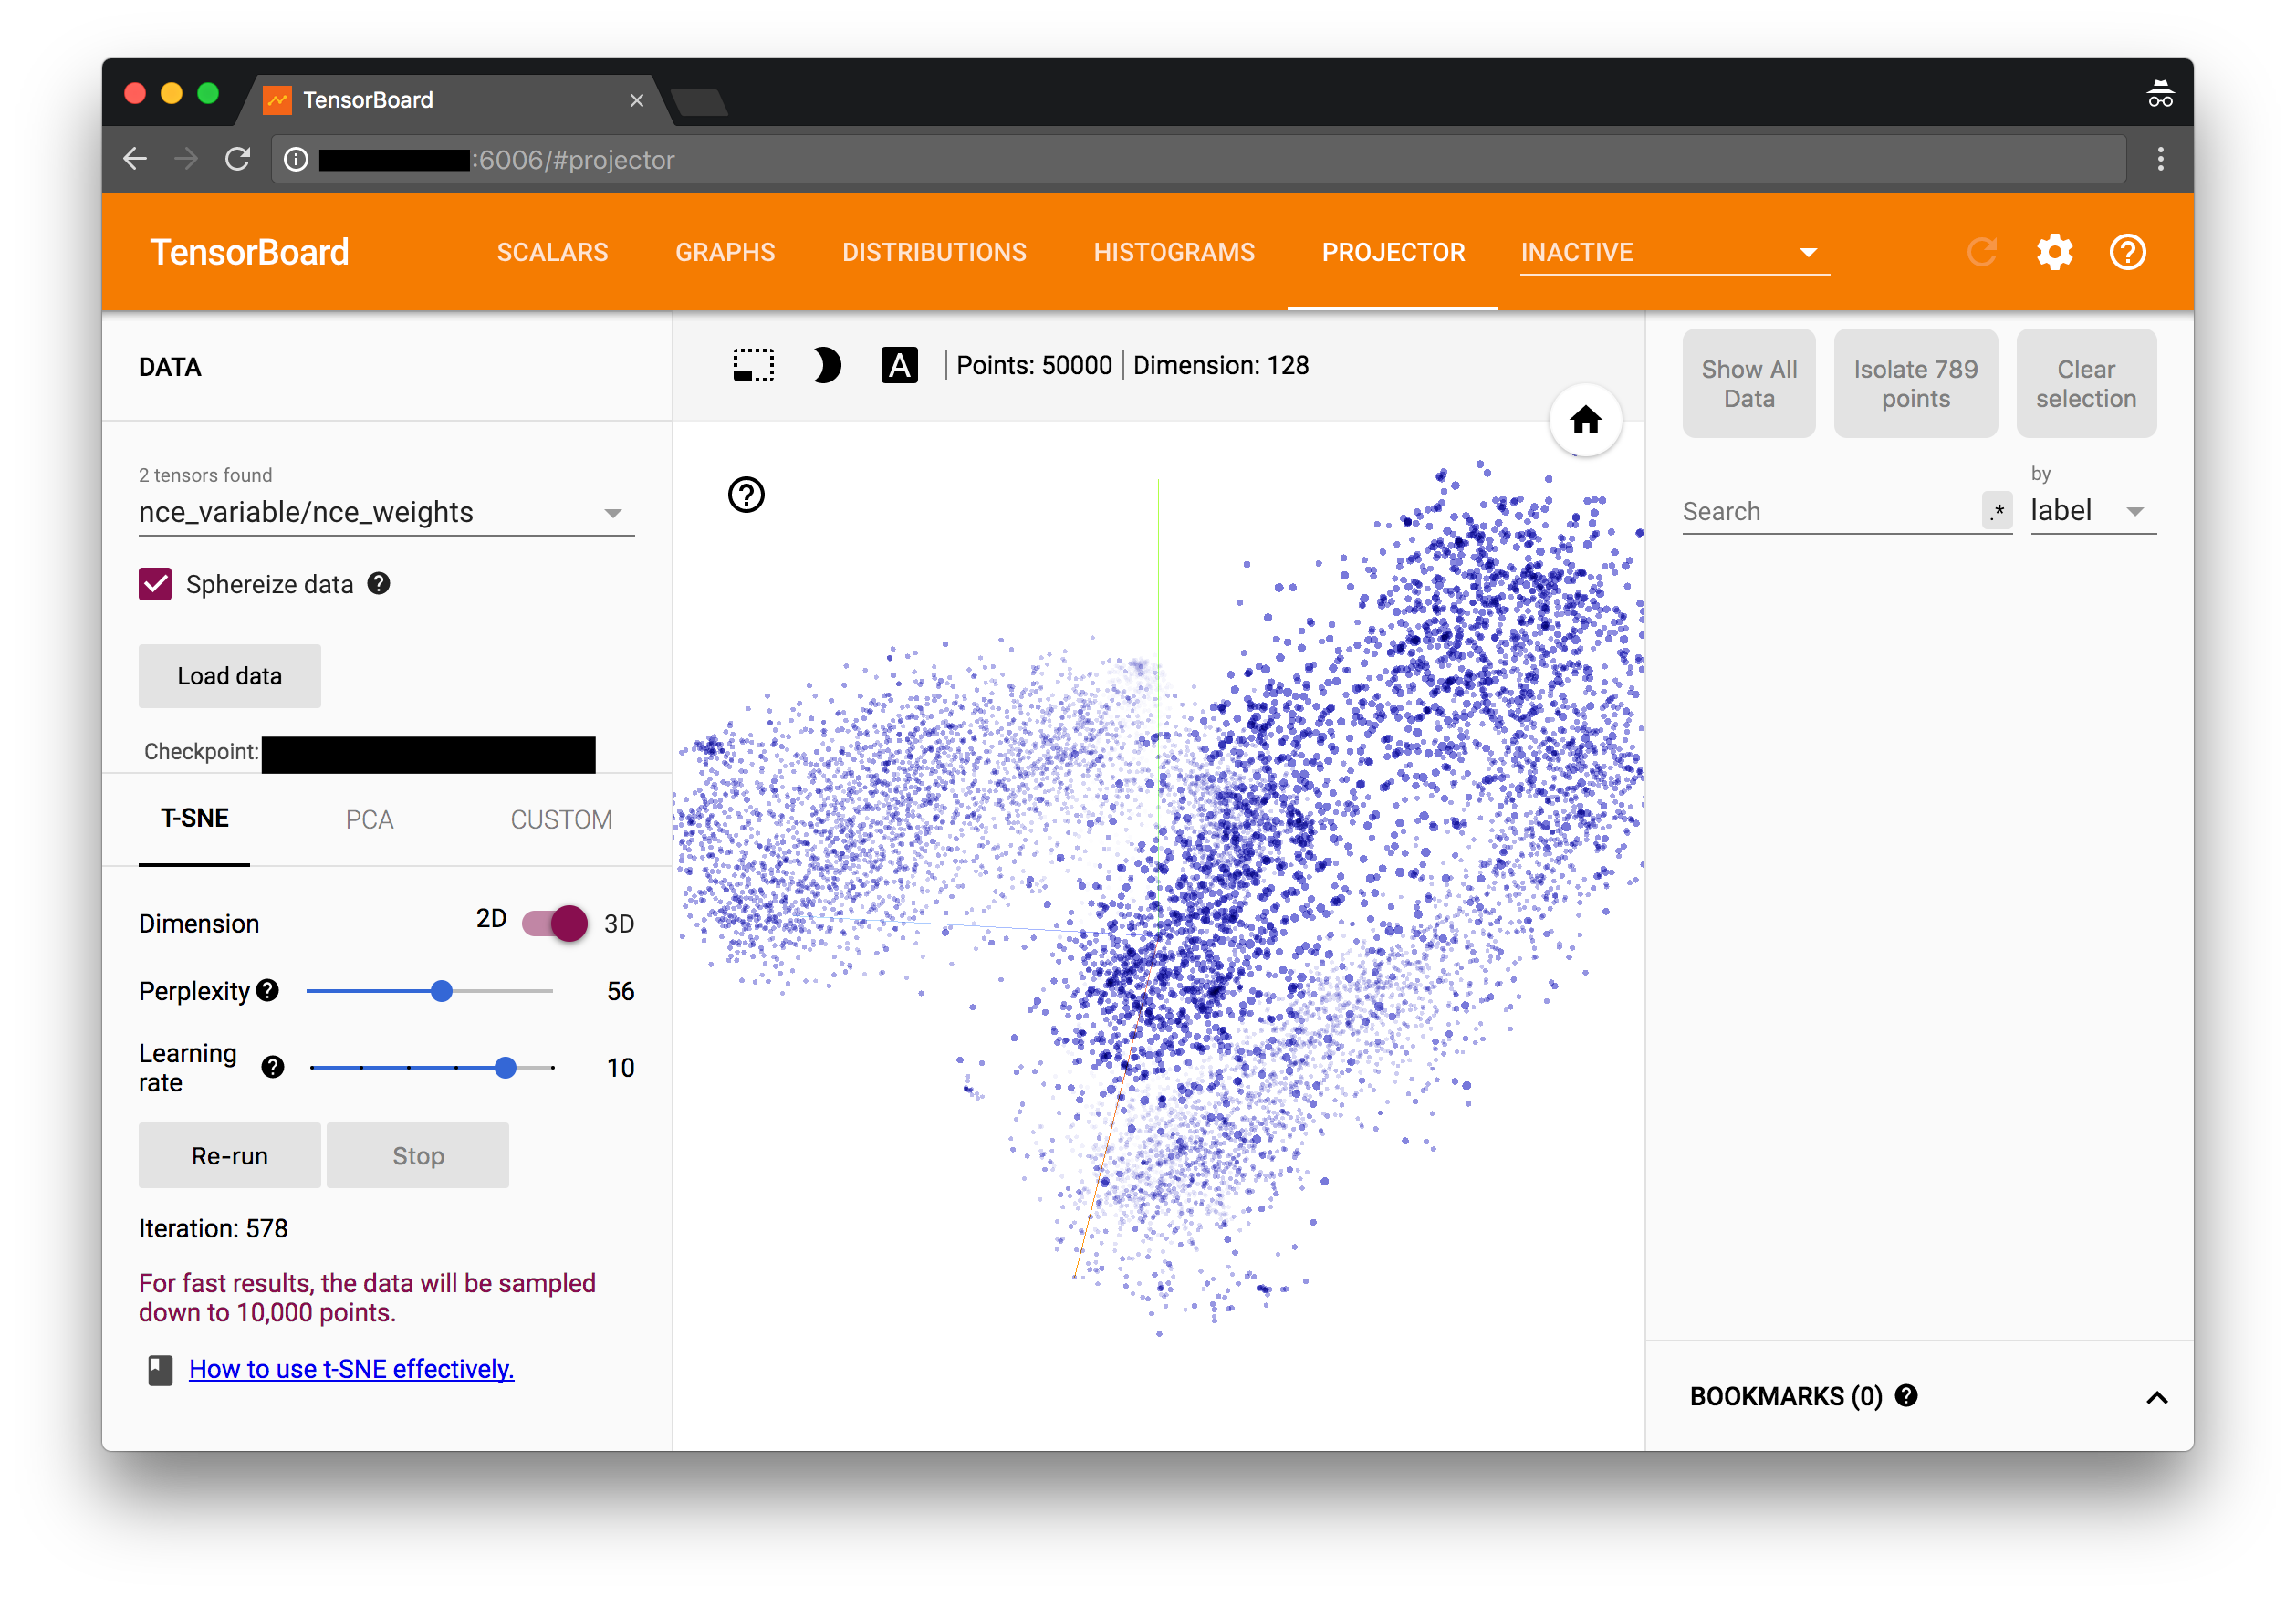This screenshot has height=1597, width=2296.
Task: Switch to CUSTOM projection tab
Action: 561,819
